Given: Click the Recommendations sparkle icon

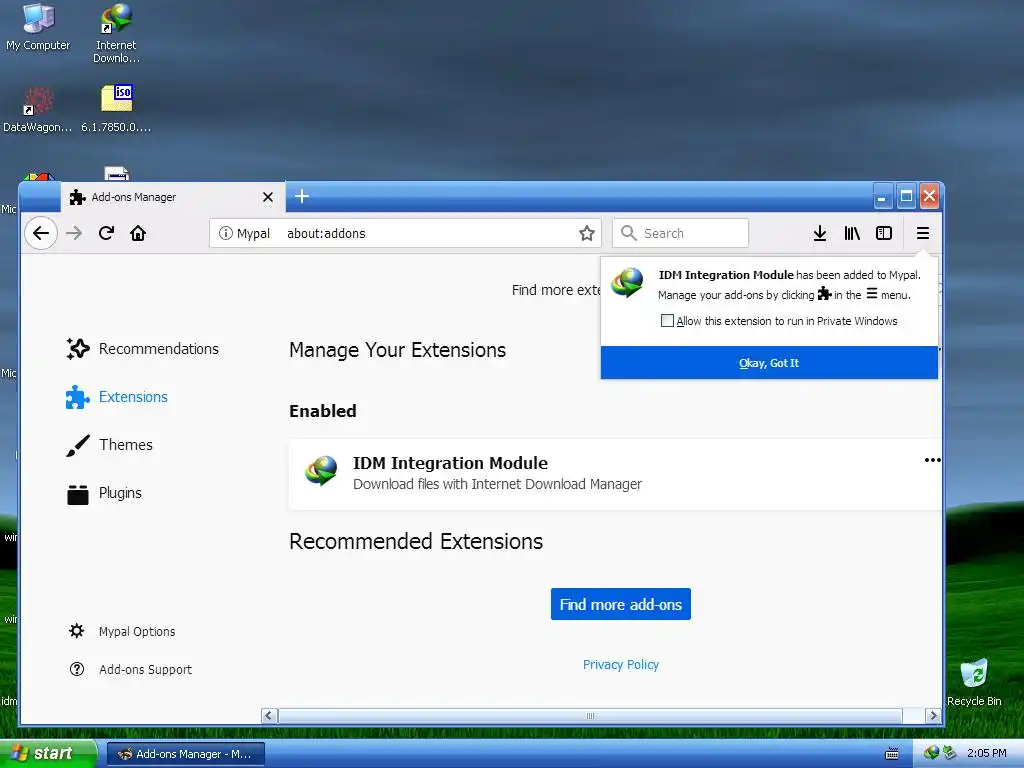Looking at the screenshot, I should tap(78, 349).
